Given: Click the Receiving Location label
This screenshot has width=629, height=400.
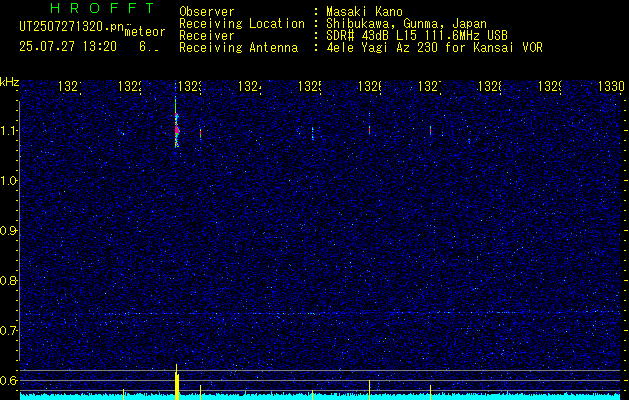Looking at the screenshot, I should pyautogui.click(x=242, y=24).
